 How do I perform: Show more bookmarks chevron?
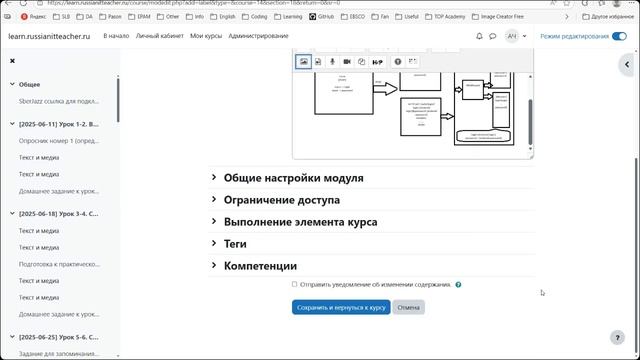click(567, 17)
